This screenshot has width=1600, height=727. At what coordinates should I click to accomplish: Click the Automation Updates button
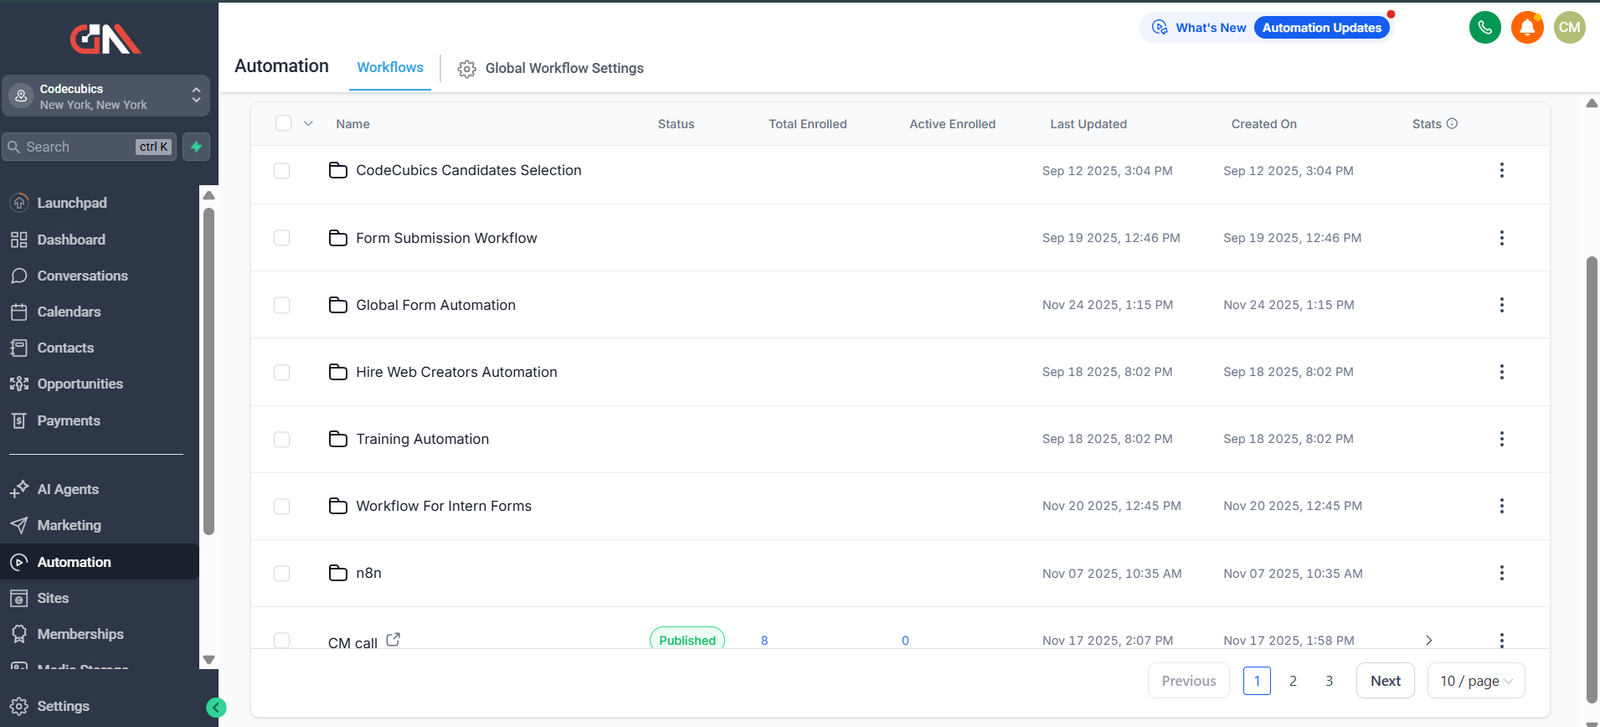tap(1321, 28)
